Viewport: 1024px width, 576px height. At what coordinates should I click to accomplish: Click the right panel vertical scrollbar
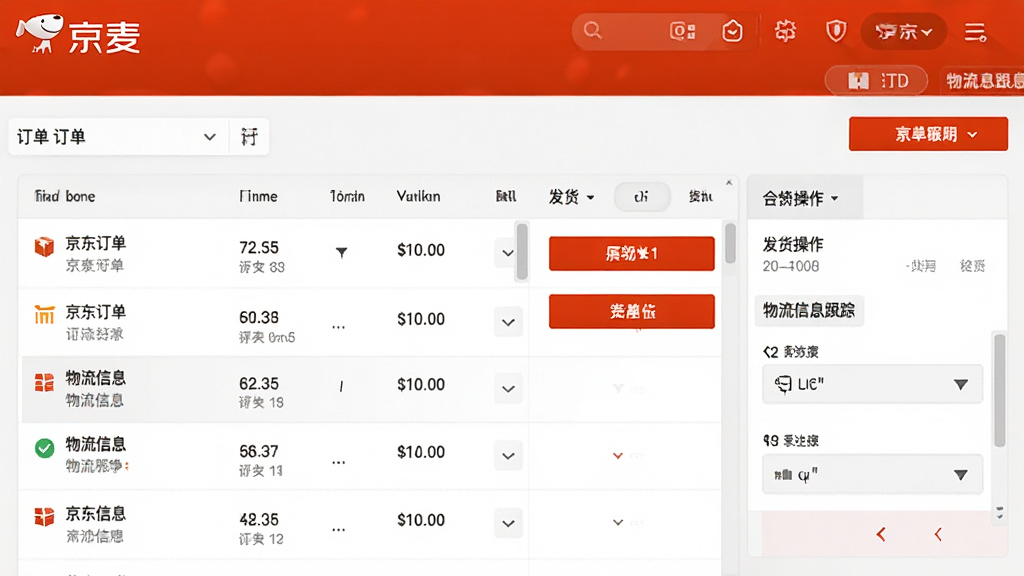[999, 391]
